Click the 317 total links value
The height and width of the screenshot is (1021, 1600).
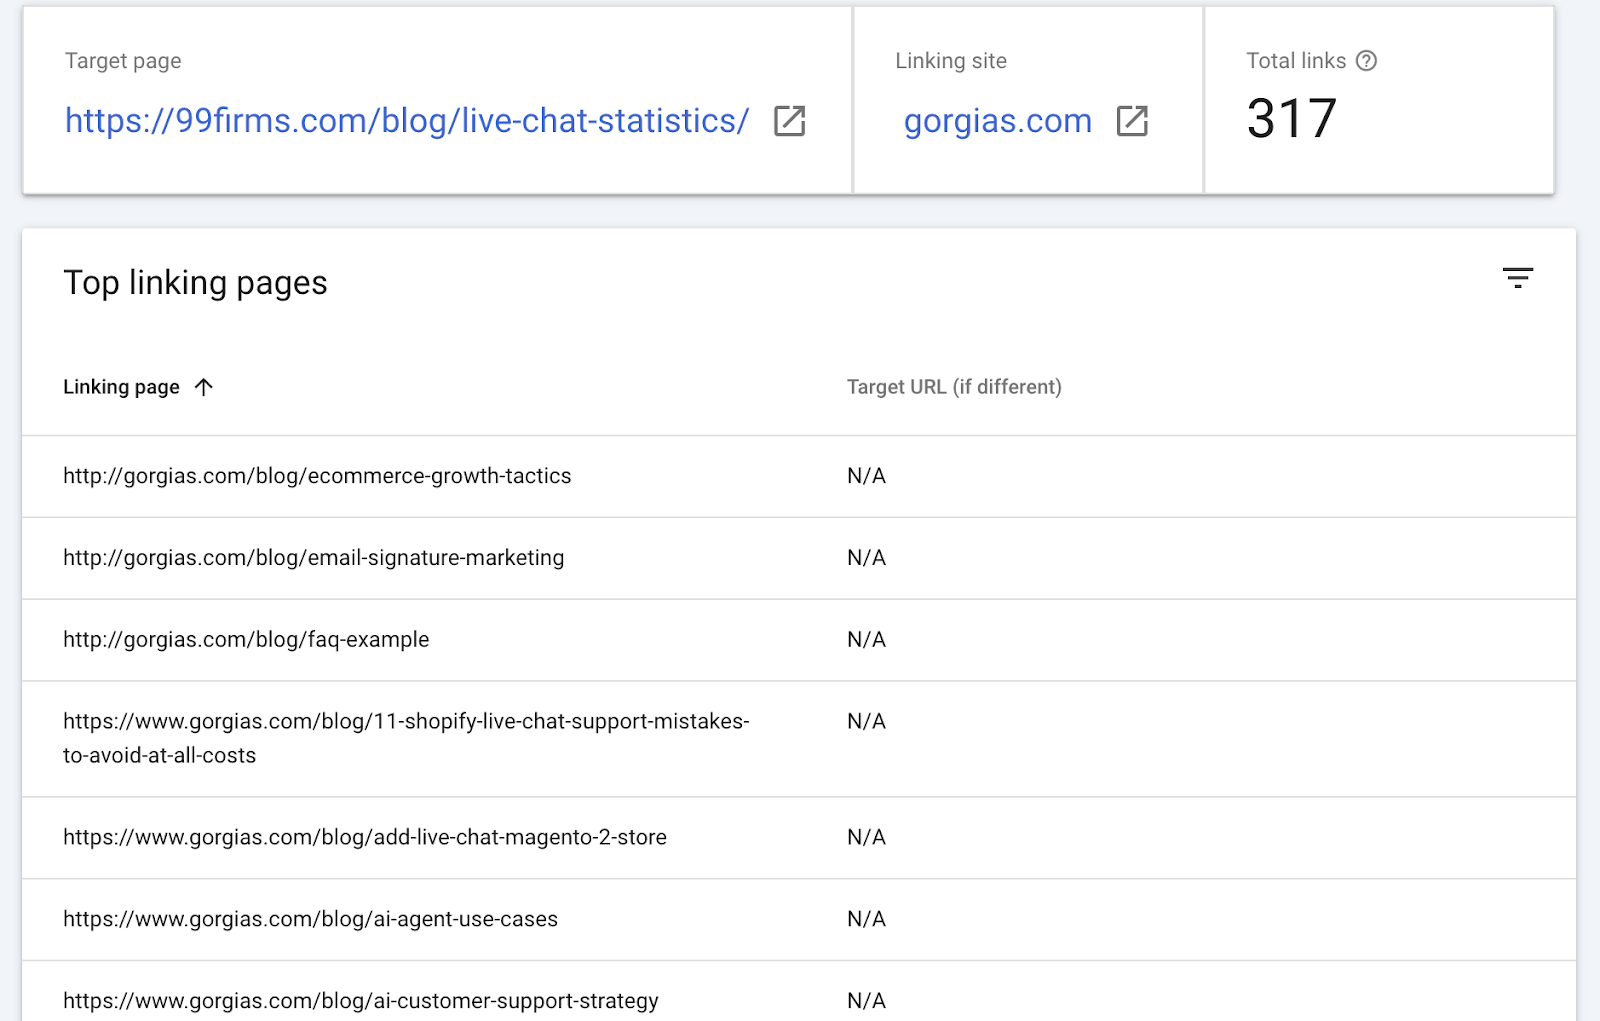pyautogui.click(x=1291, y=119)
